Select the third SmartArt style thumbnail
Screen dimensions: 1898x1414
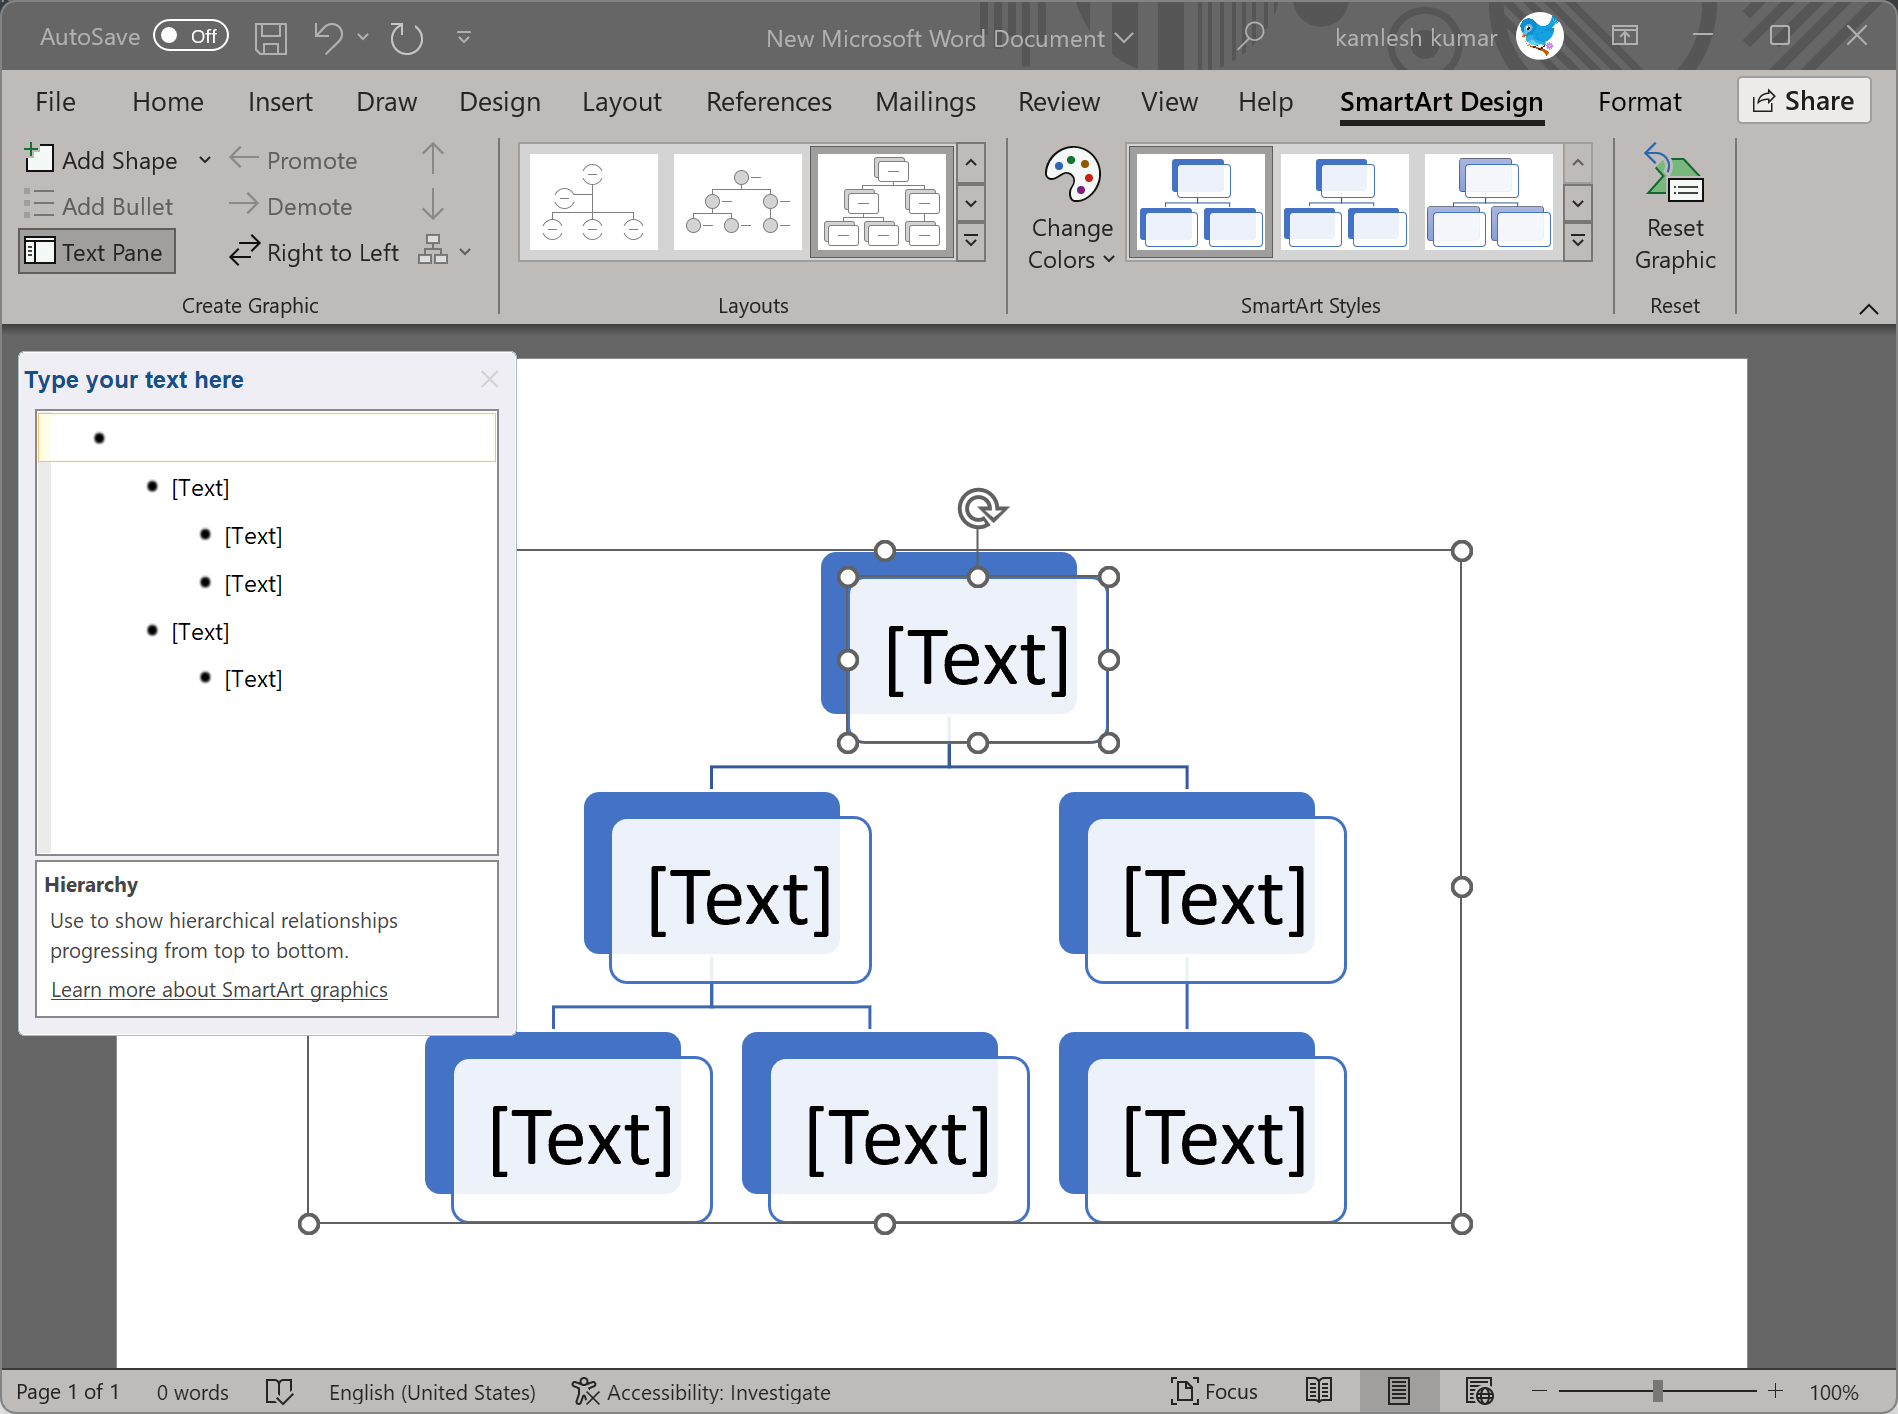[x=1489, y=202]
